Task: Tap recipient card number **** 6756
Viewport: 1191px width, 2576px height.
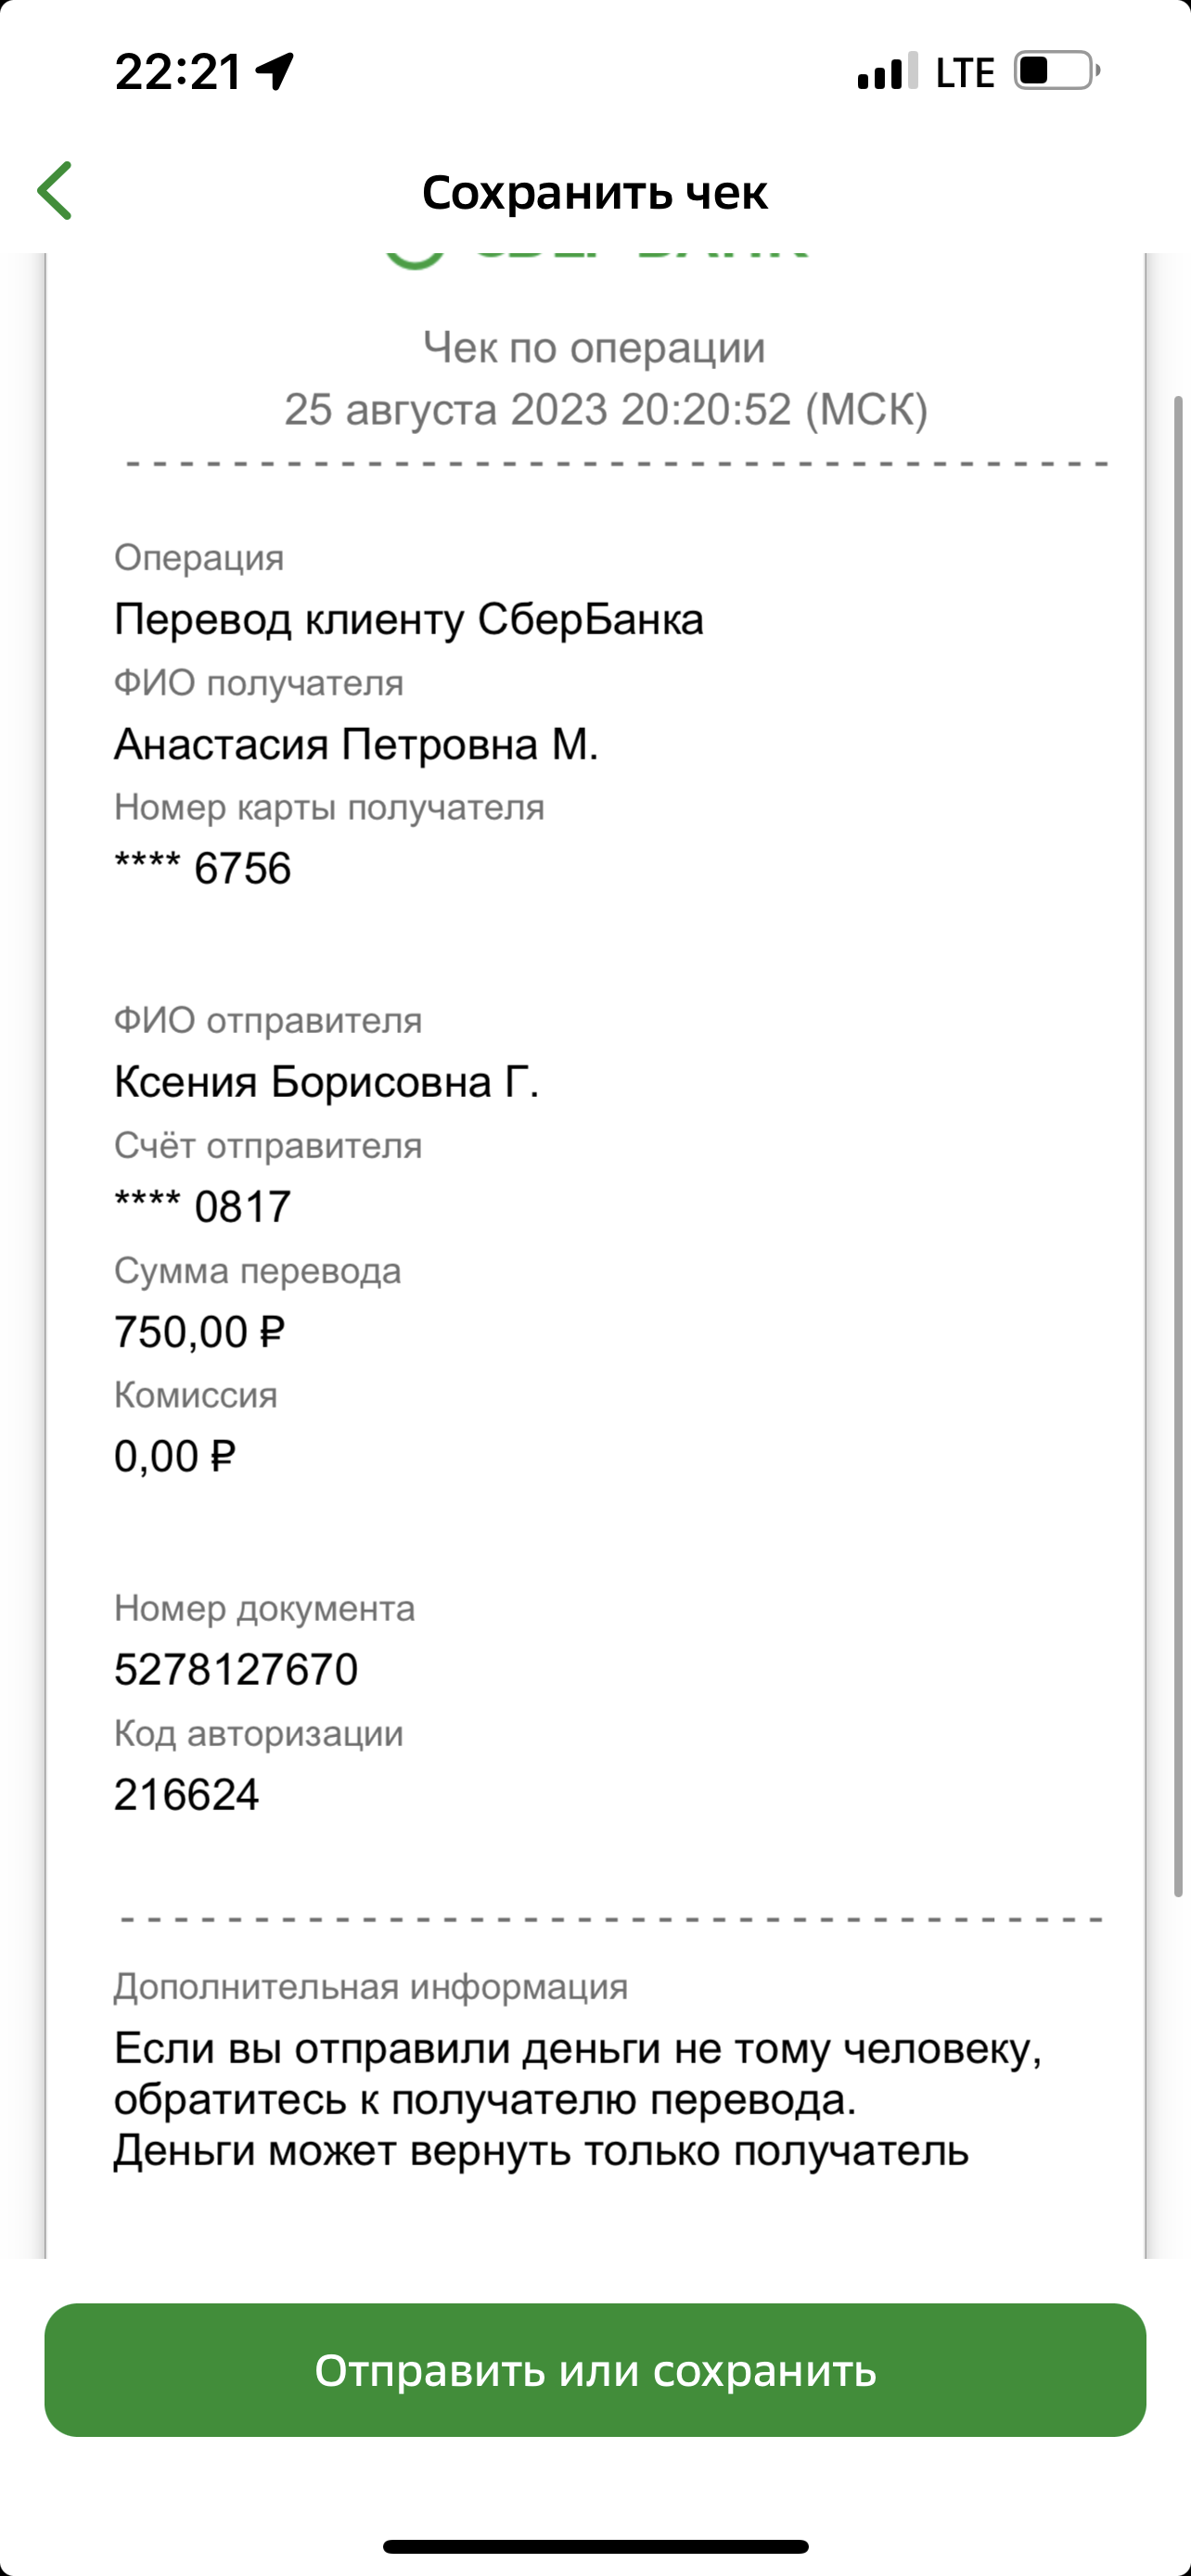Action: (x=203, y=868)
